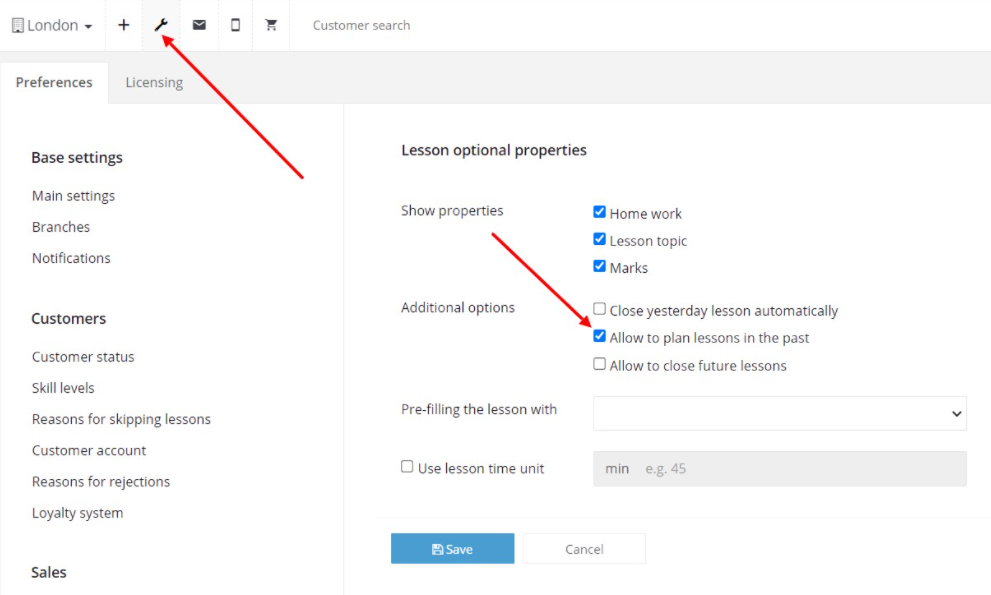Tick Allow to close future lessons
This screenshot has height=595, width=991.
(599, 364)
